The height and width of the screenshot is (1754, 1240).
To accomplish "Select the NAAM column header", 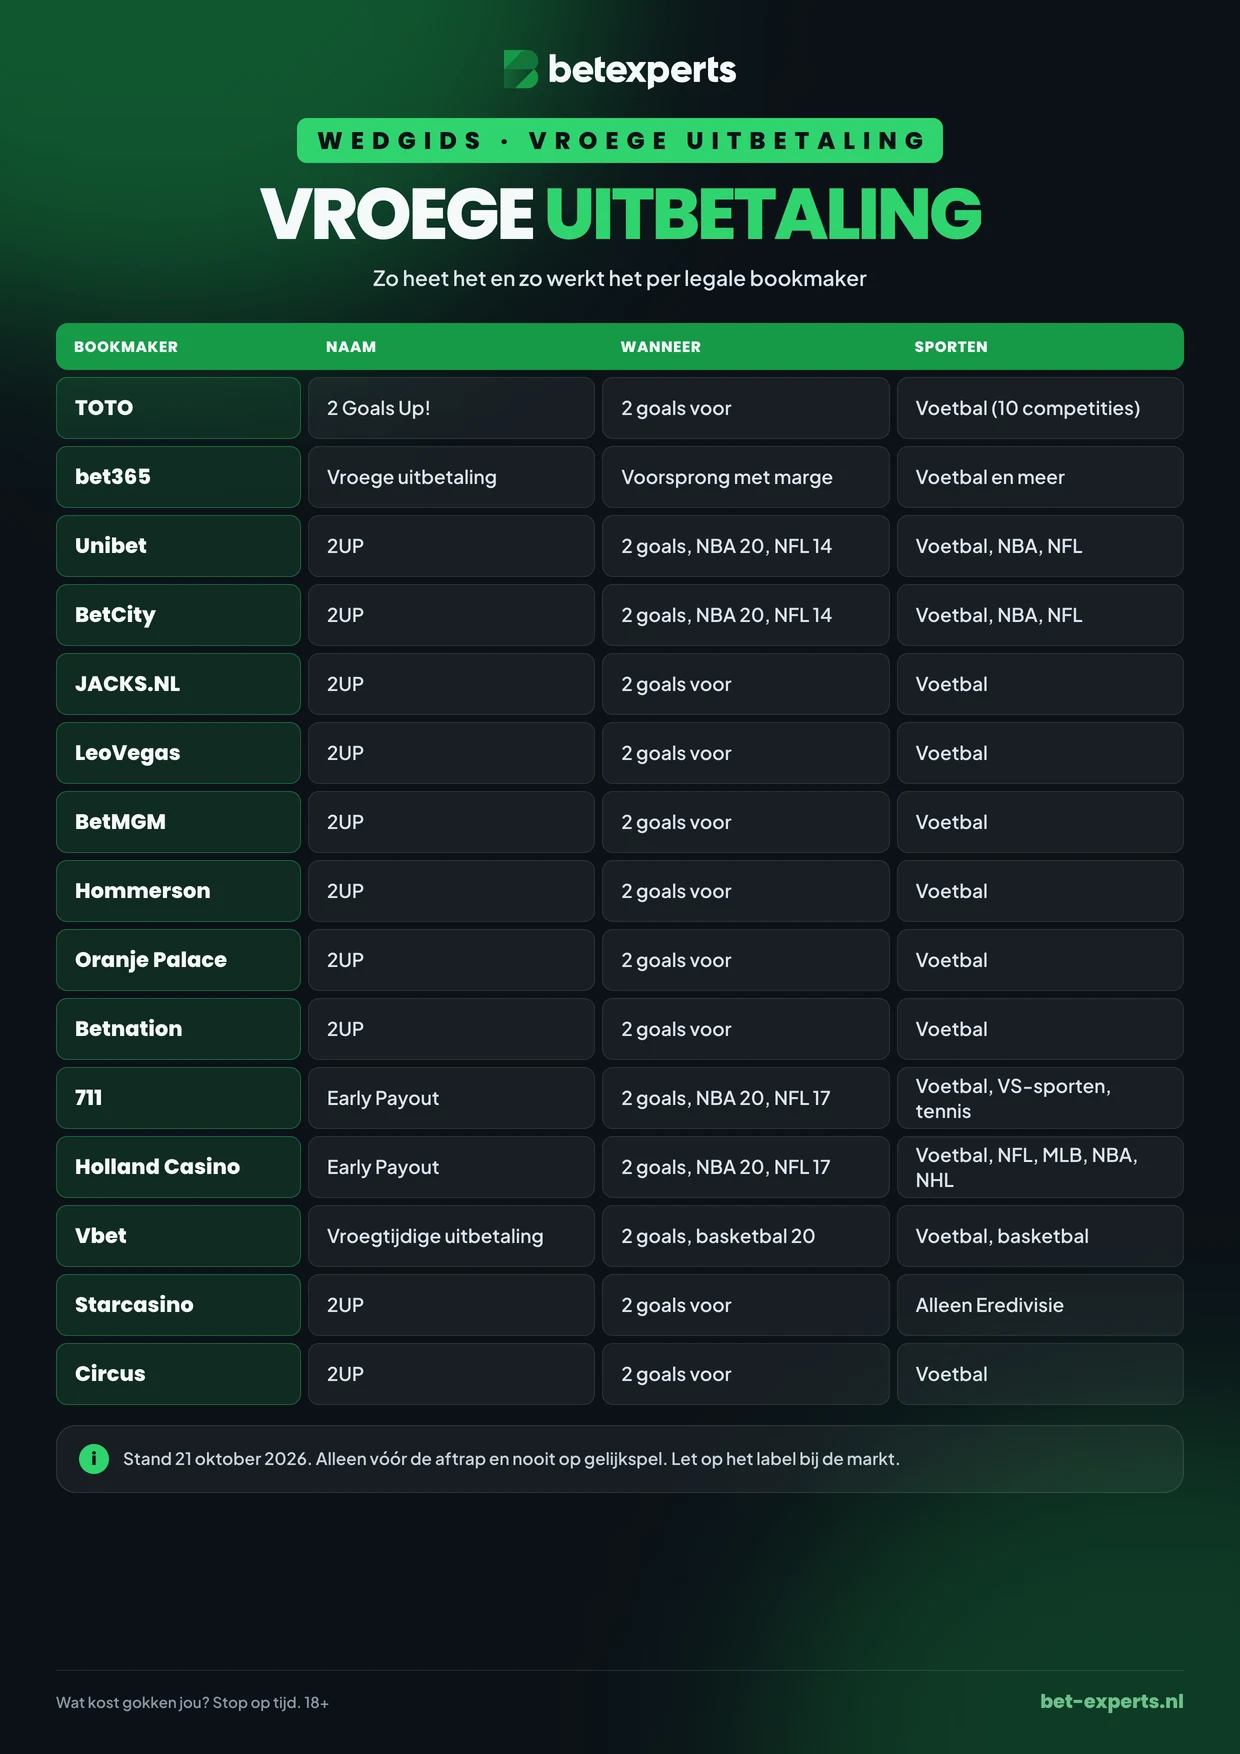I will tap(351, 347).
